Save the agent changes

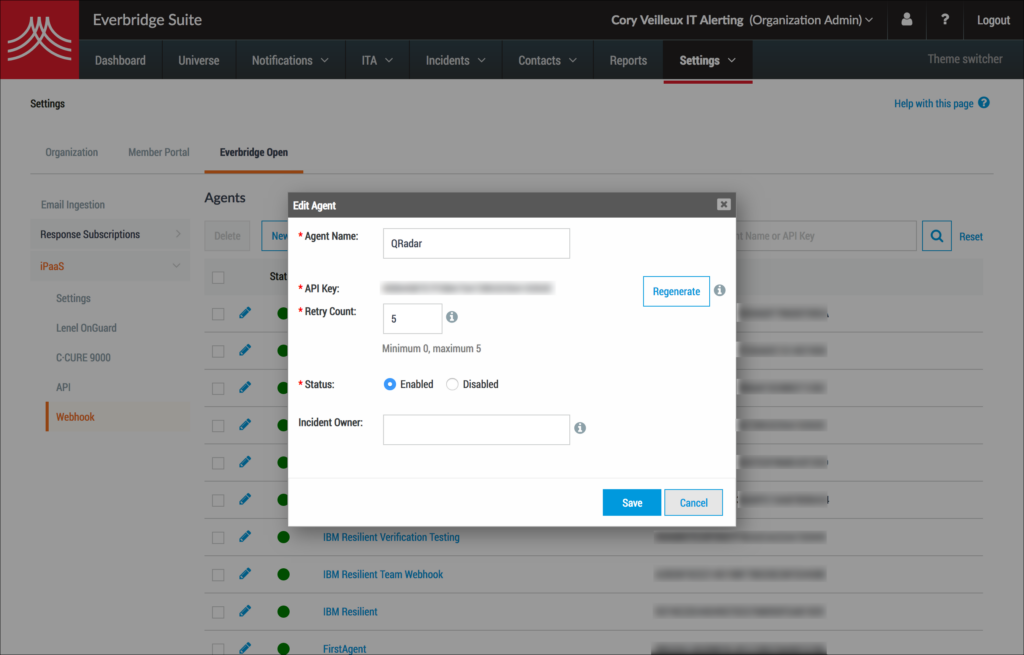(632, 502)
